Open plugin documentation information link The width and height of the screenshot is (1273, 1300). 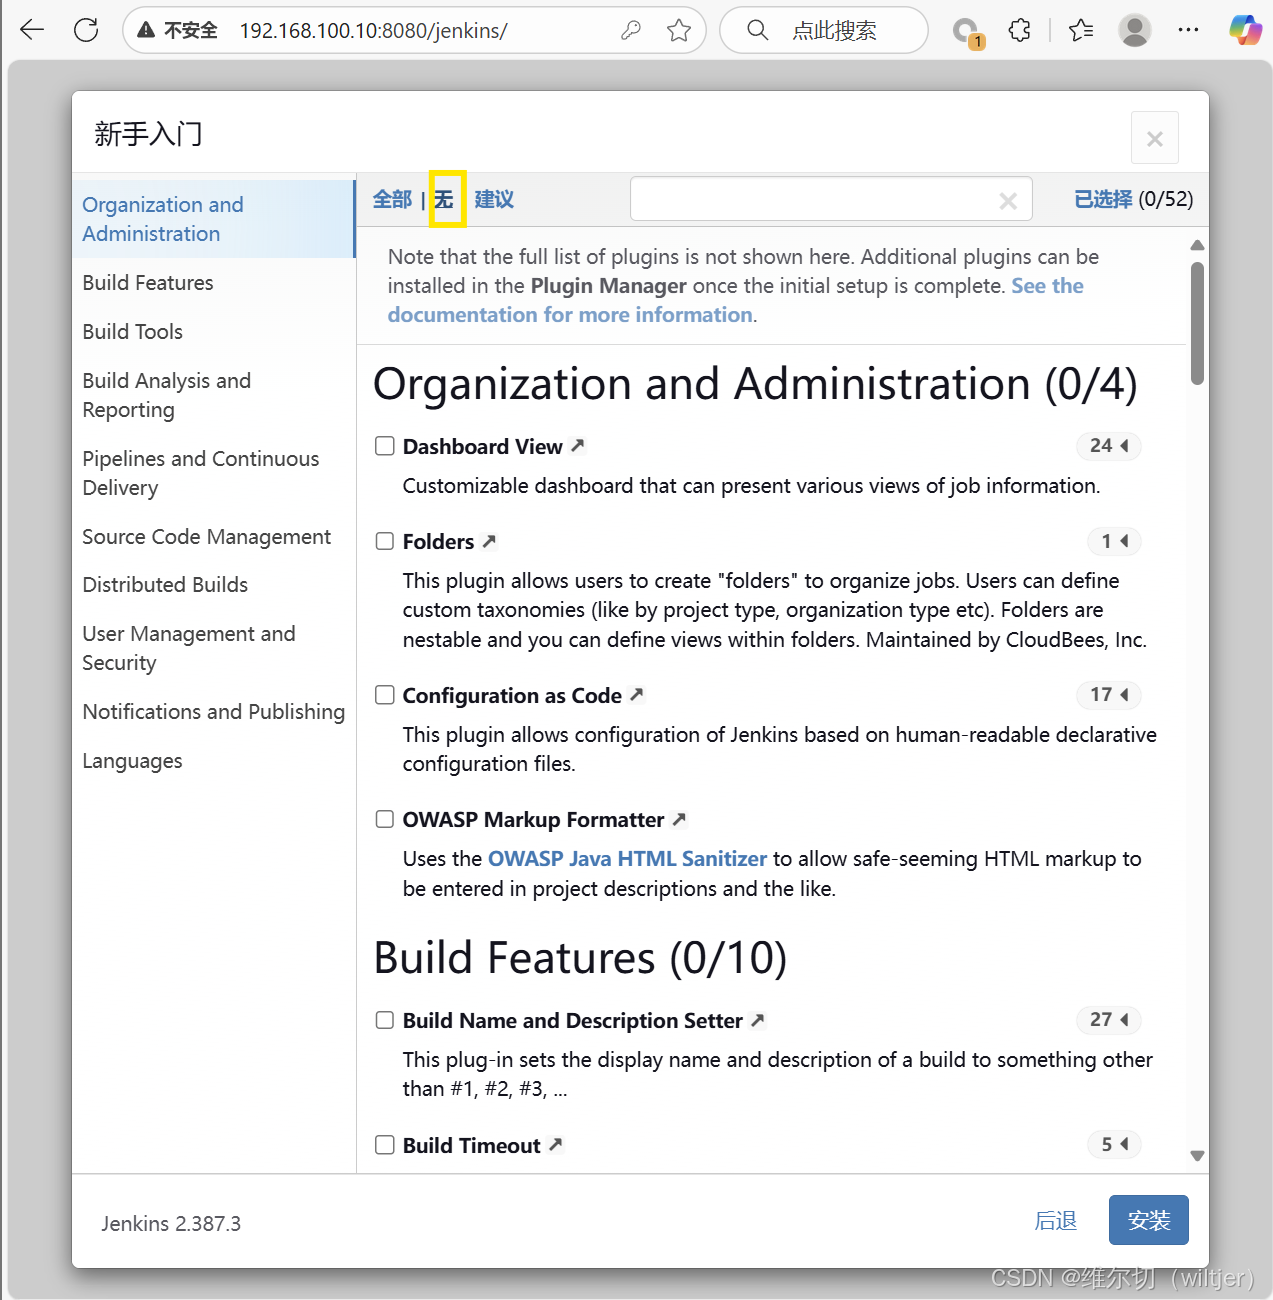click(736, 300)
